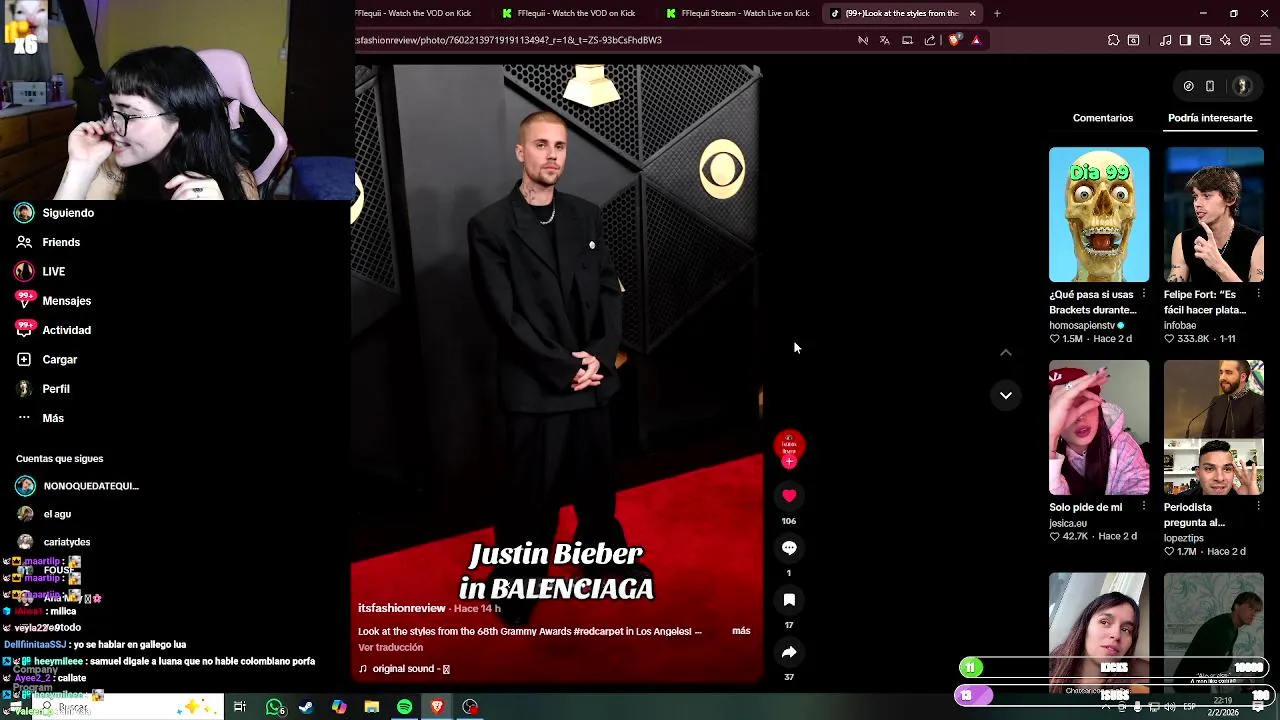Viewport: 1280px width, 720px height.
Task: Open Steam from the taskbar
Action: click(x=306, y=707)
